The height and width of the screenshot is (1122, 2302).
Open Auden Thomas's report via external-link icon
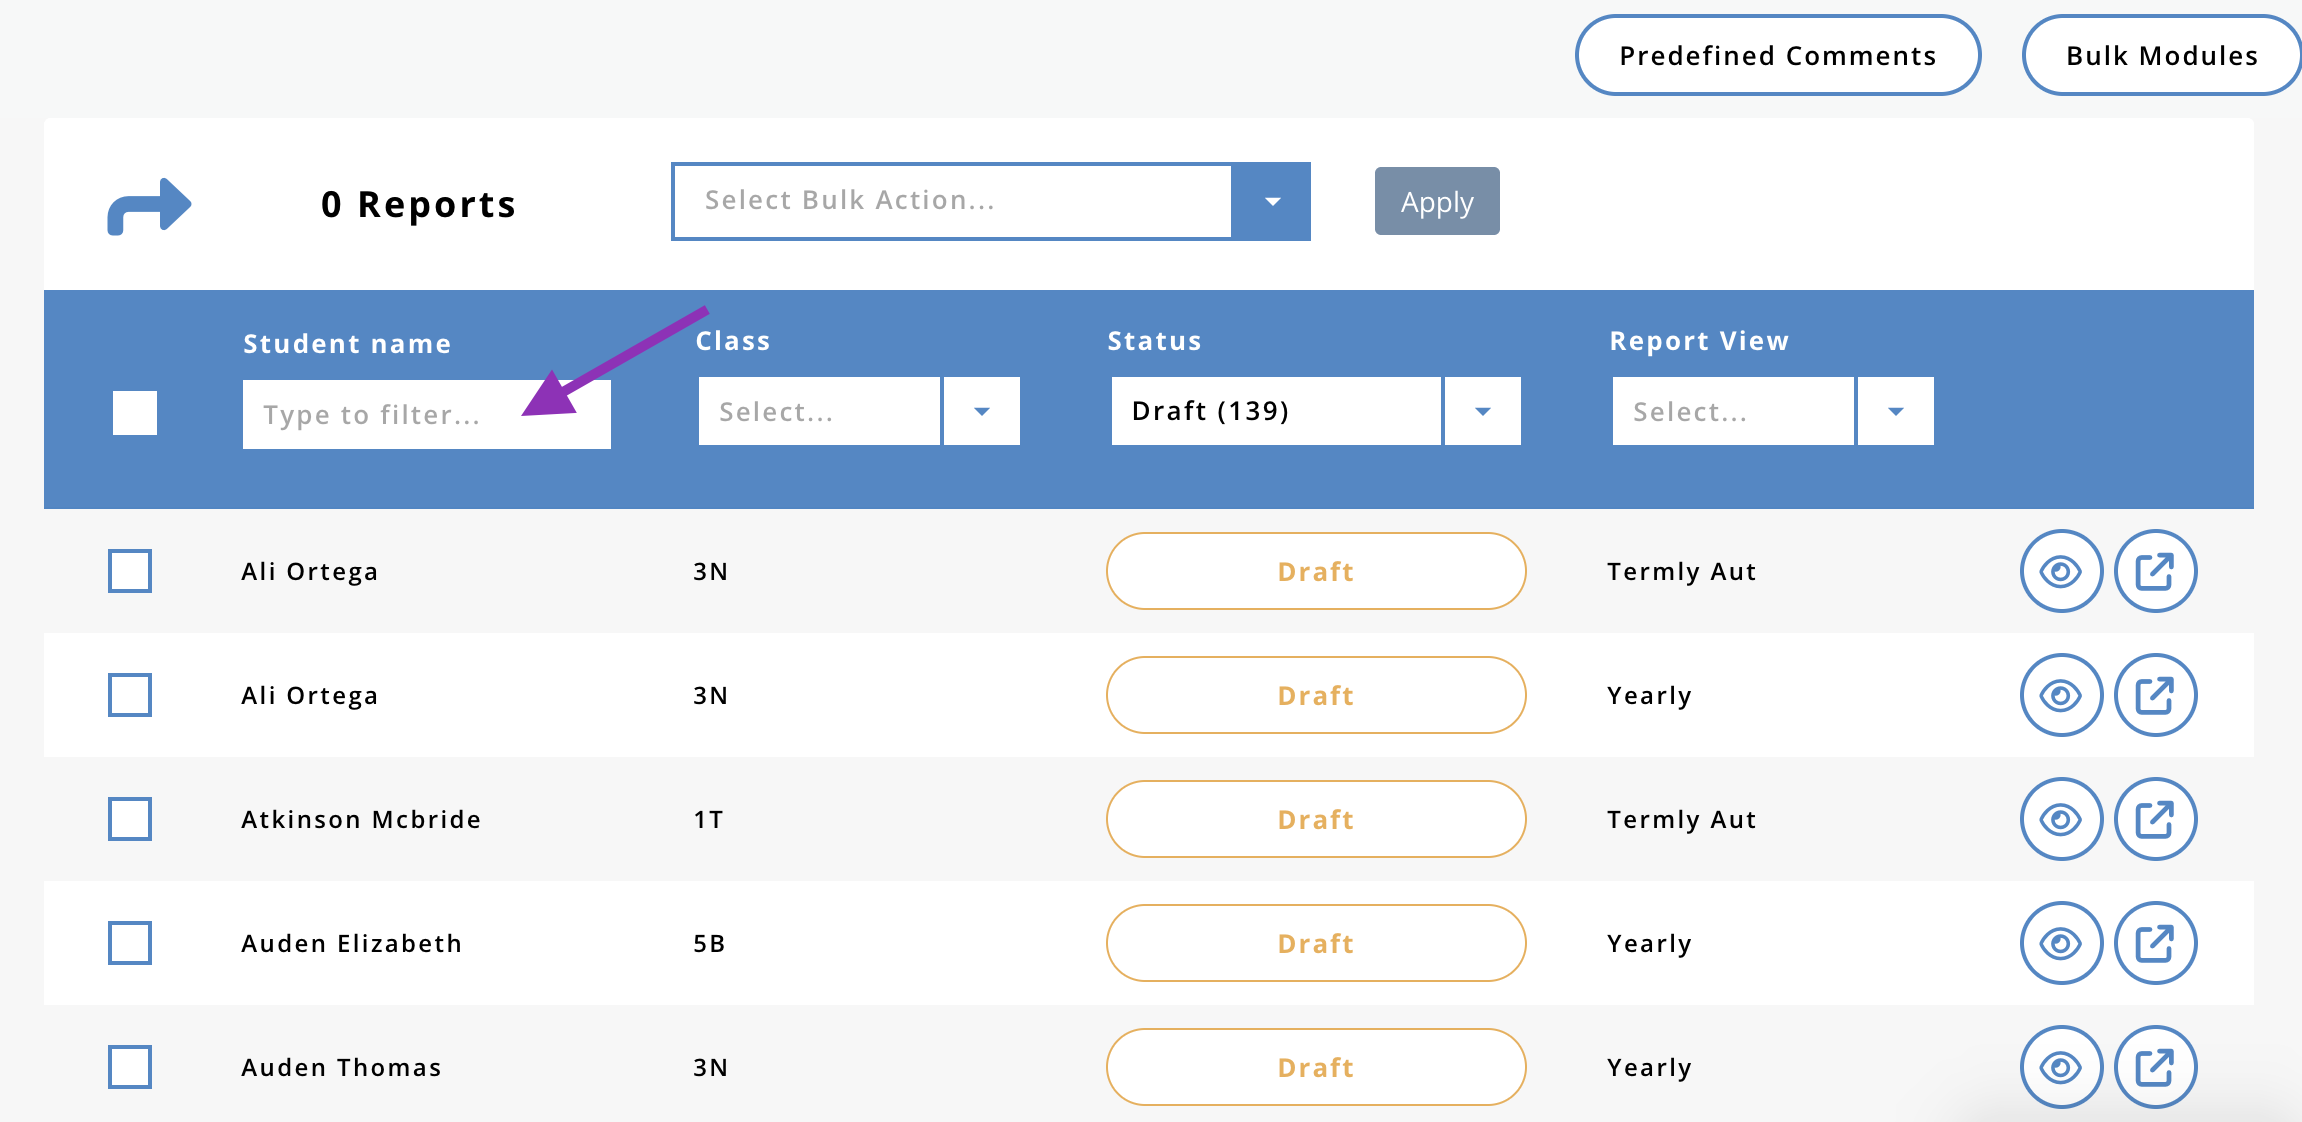pos(2155,1067)
